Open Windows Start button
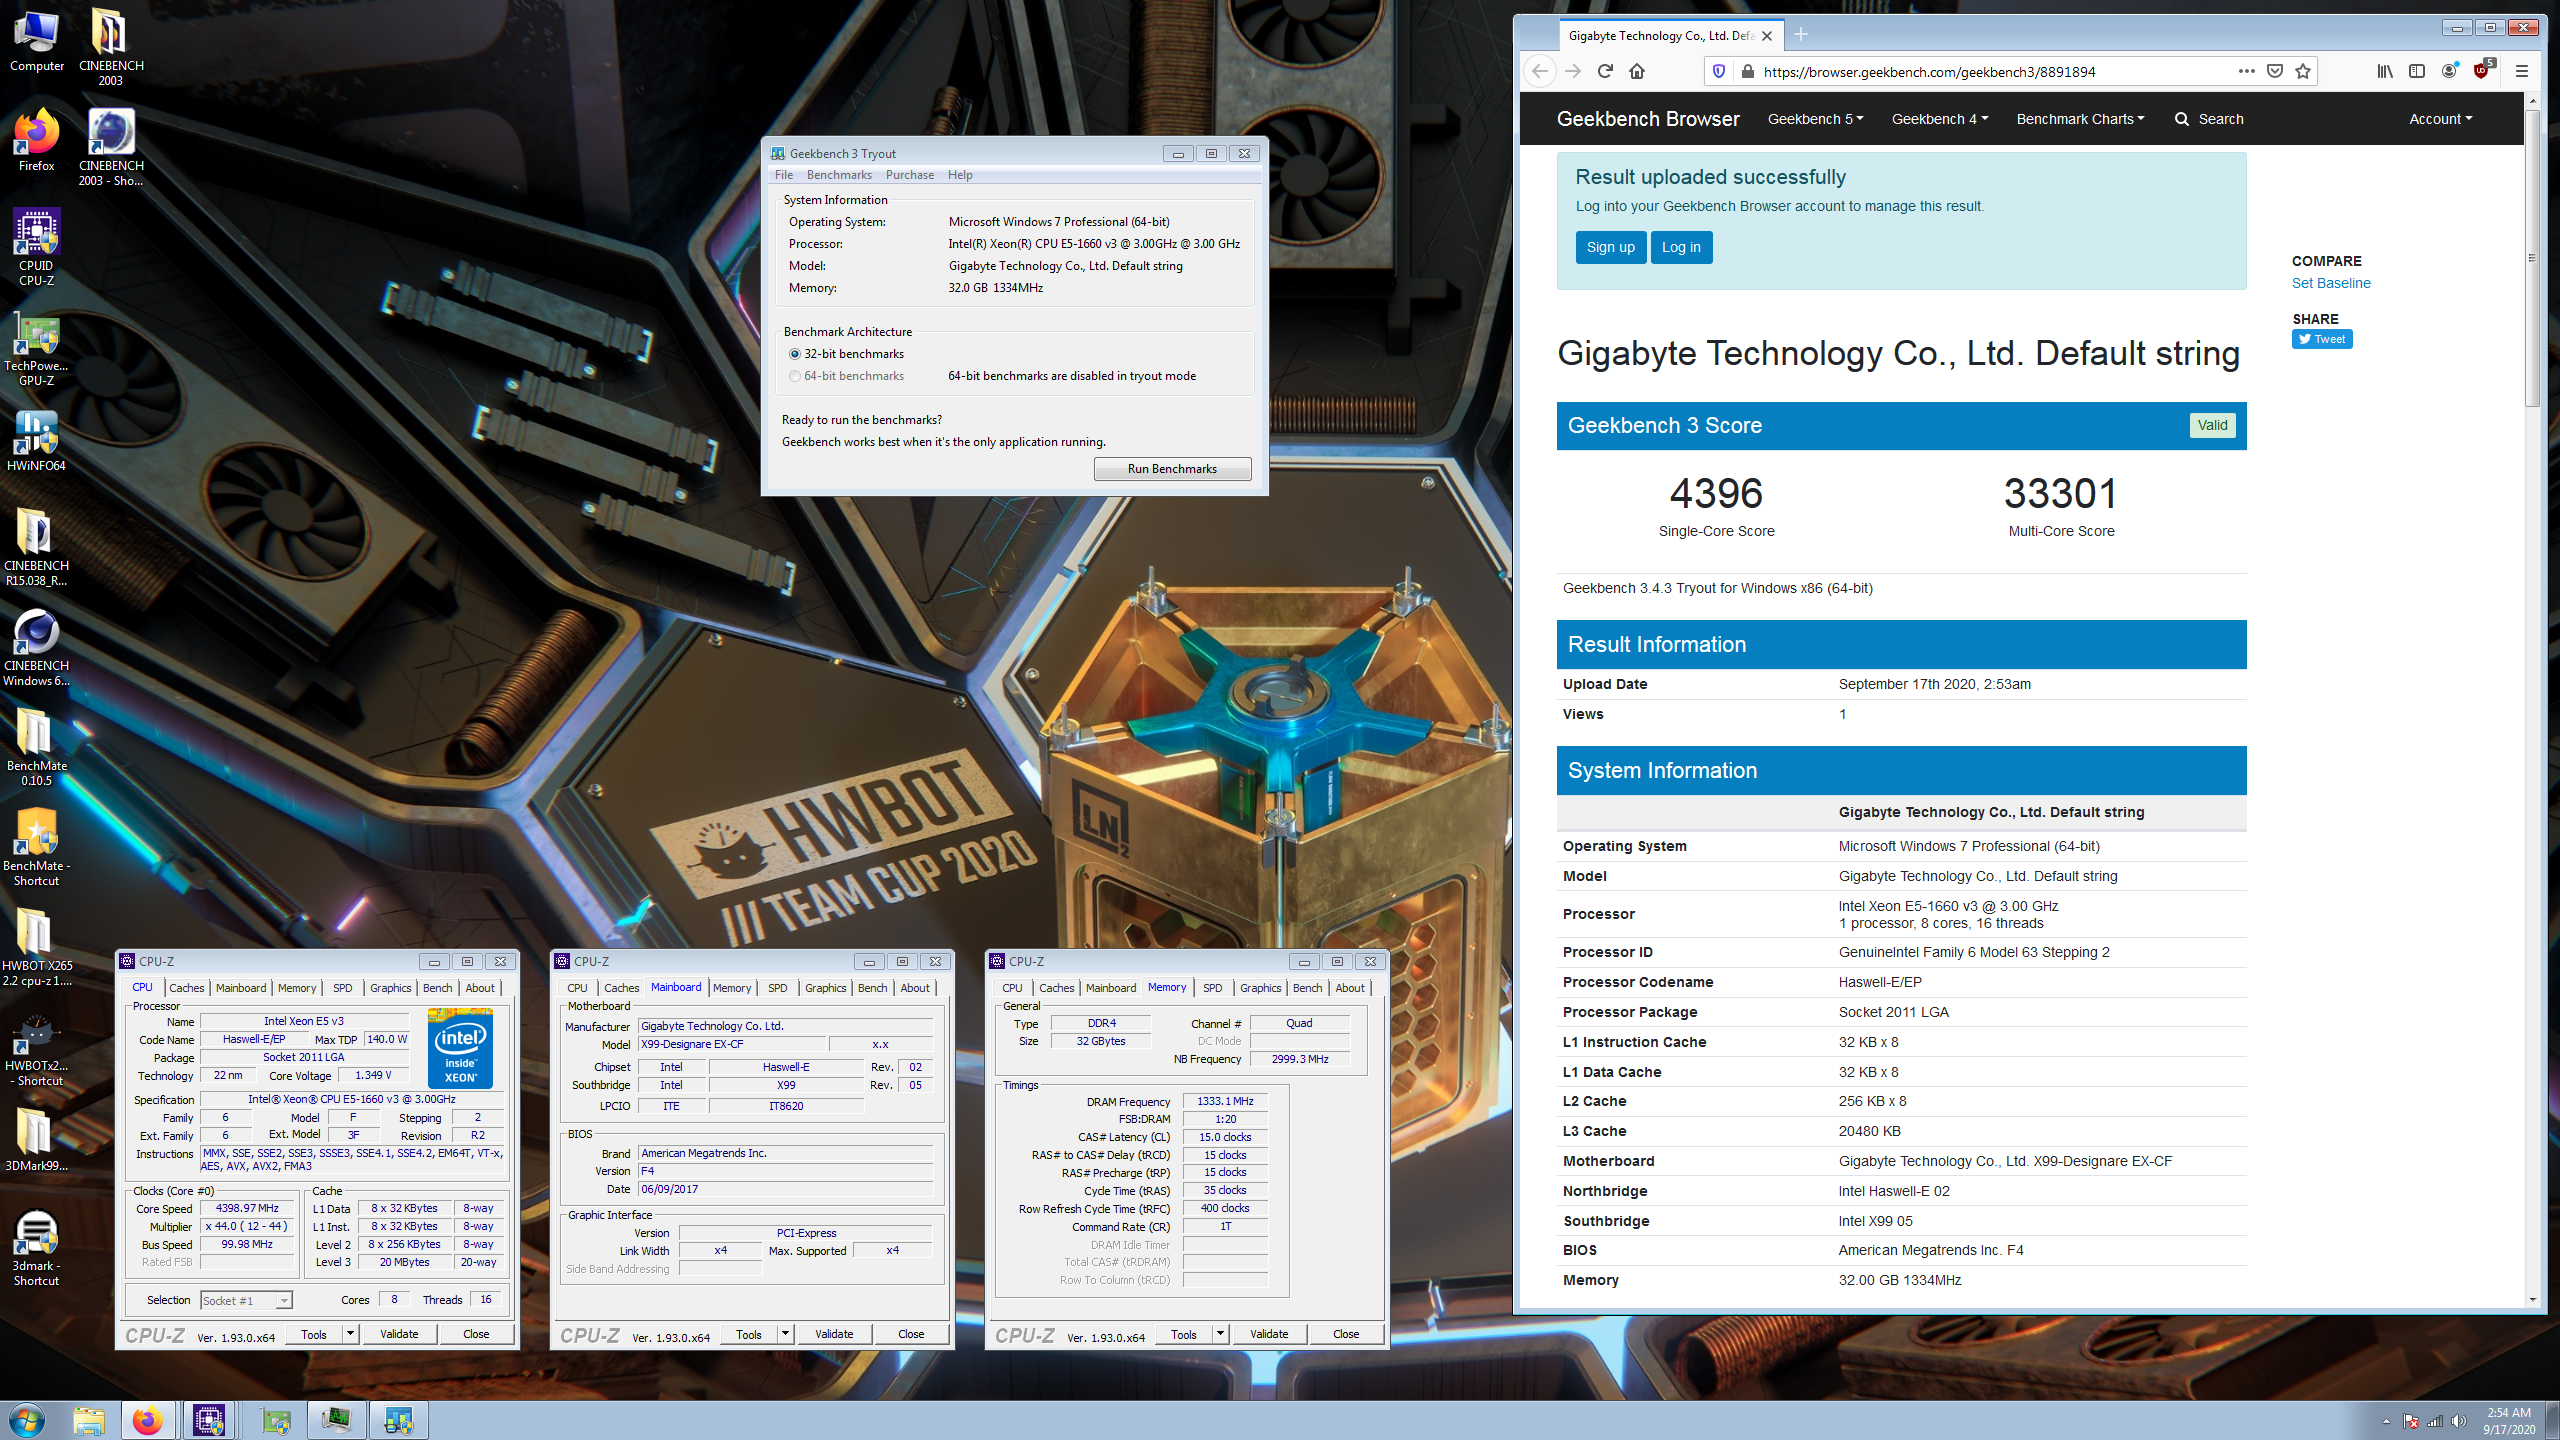Screen dimensions: 2560x1440 pos(27,1420)
